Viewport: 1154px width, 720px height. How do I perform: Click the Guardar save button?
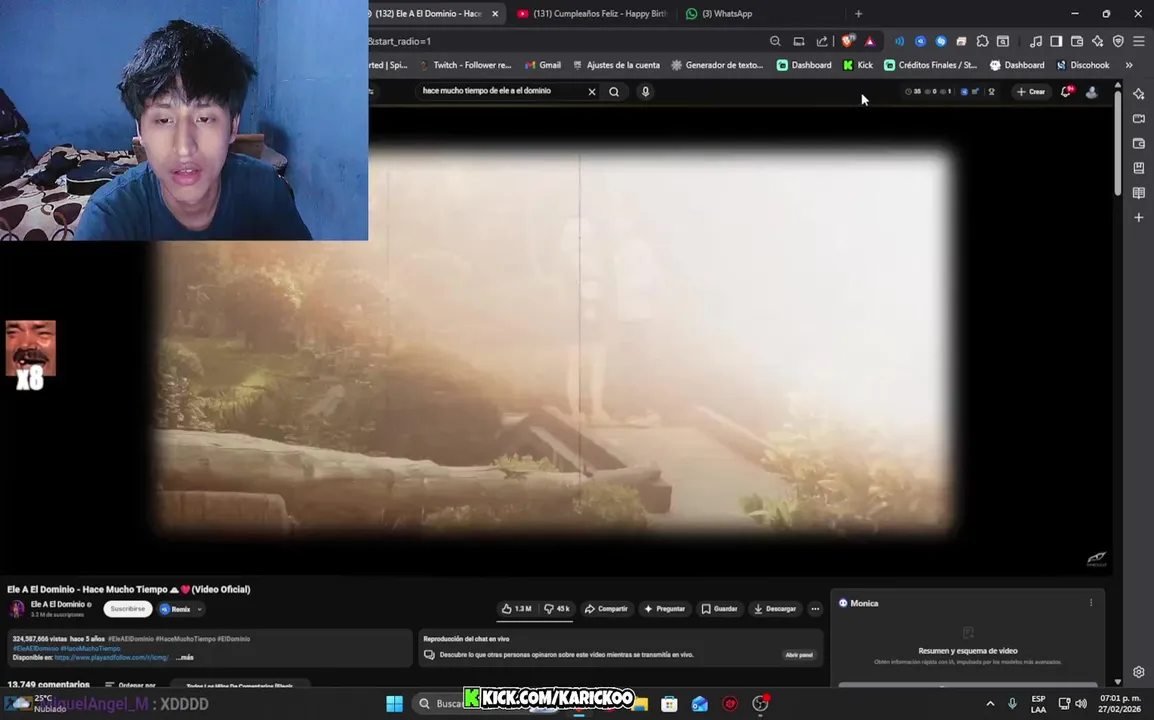click(719, 609)
